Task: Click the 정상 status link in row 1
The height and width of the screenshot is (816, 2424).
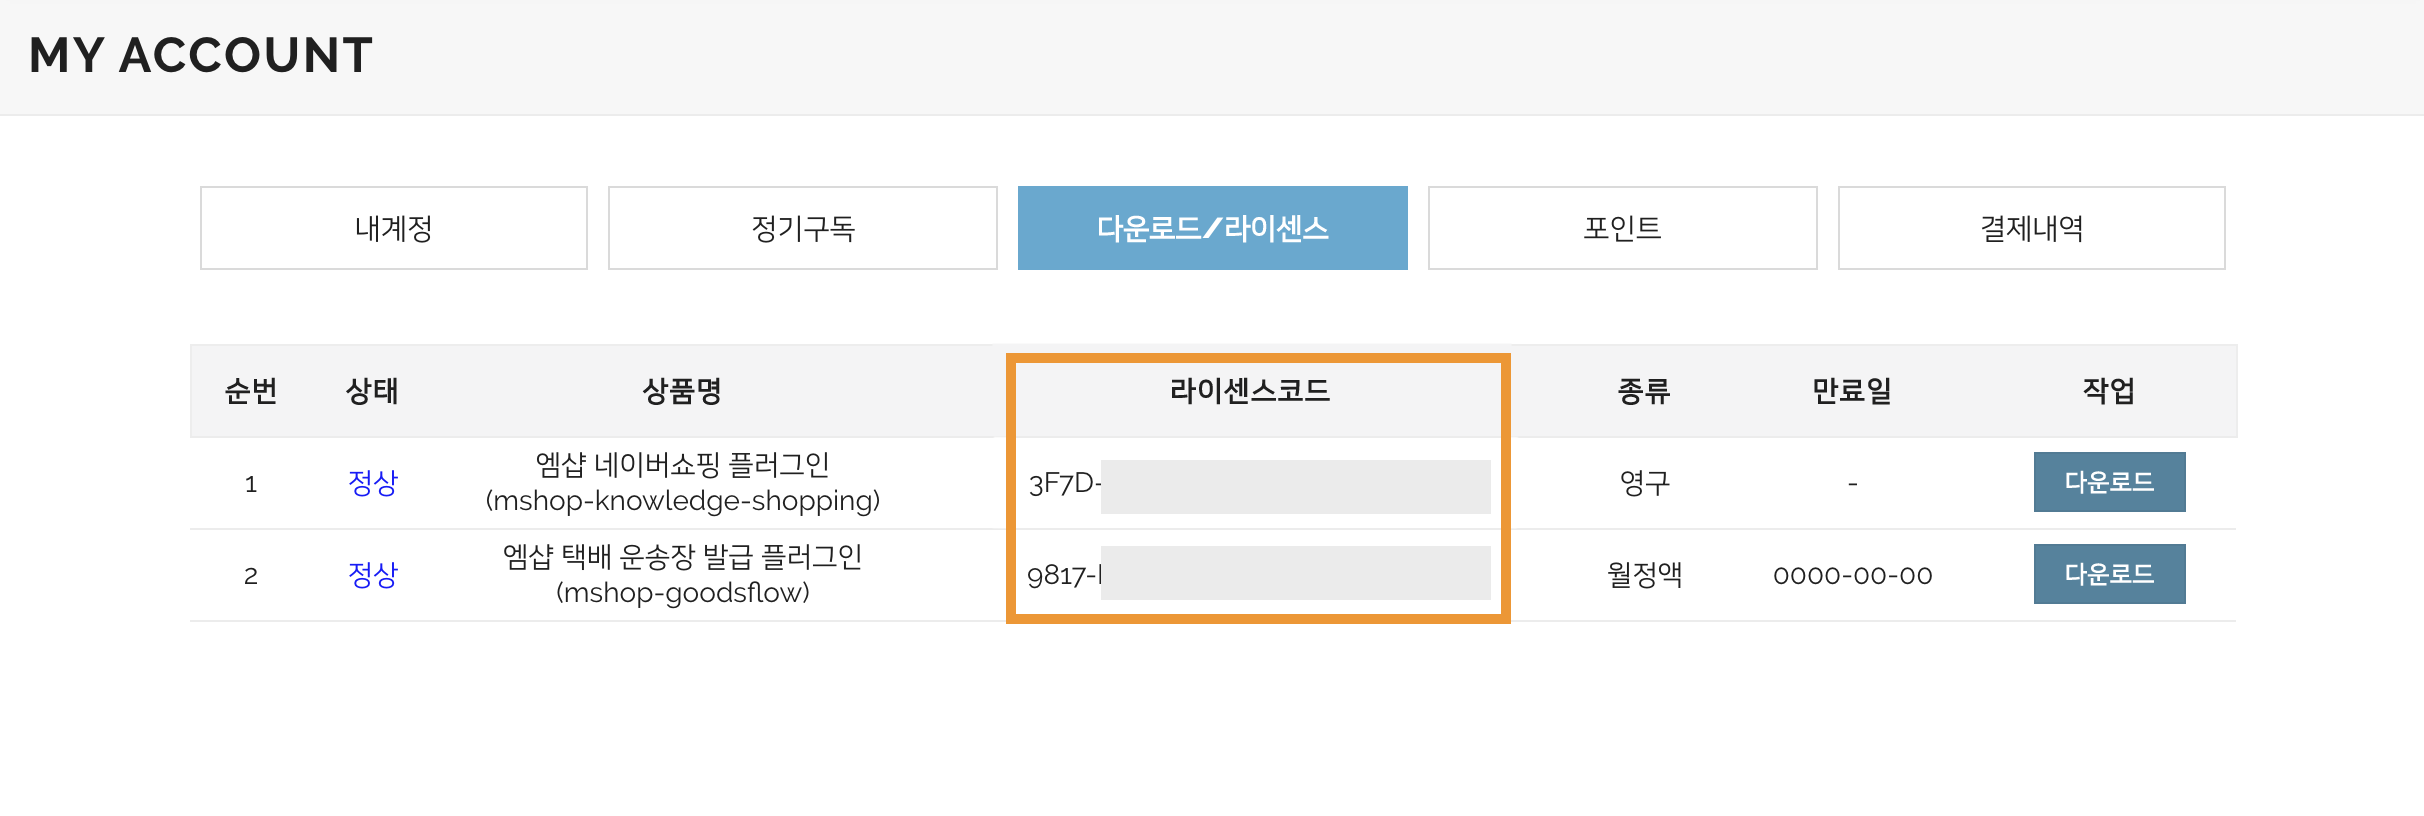Action: click(372, 483)
